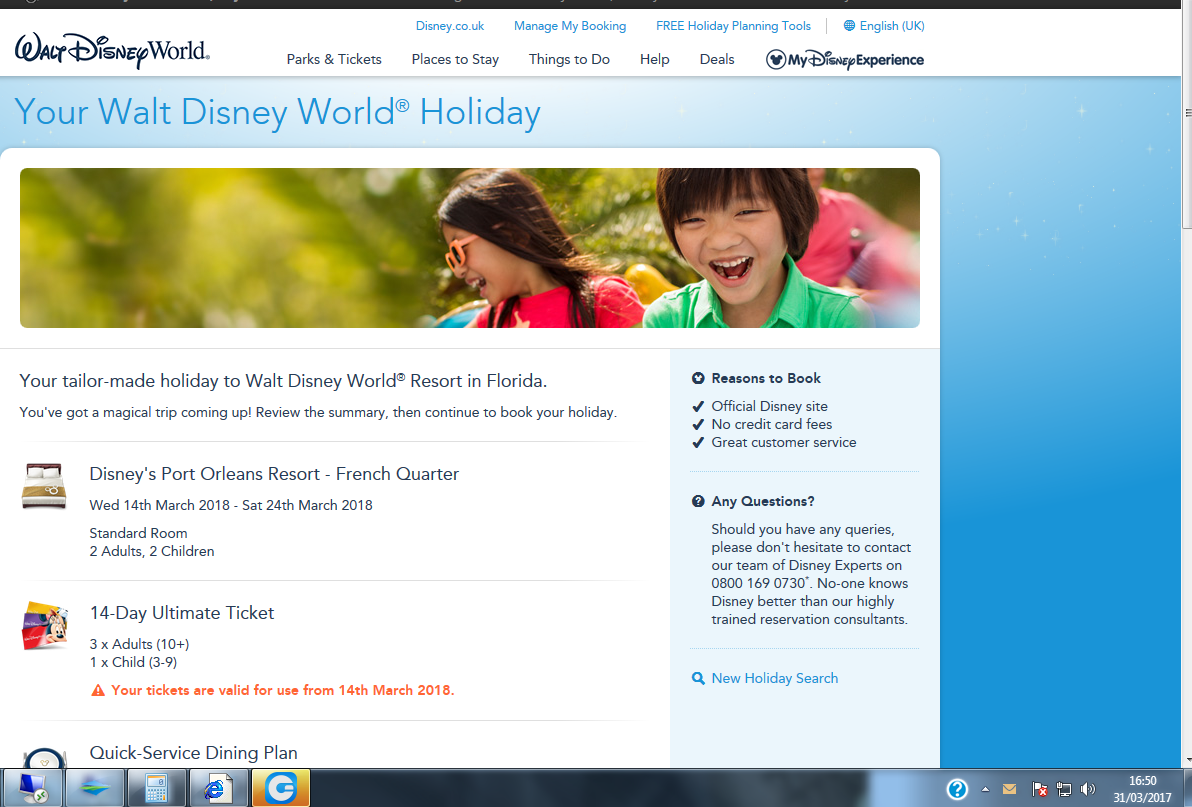Viewport: 1192px width, 807px height.
Task: Show hidden system tray icons
Action: click(x=985, y=790)
